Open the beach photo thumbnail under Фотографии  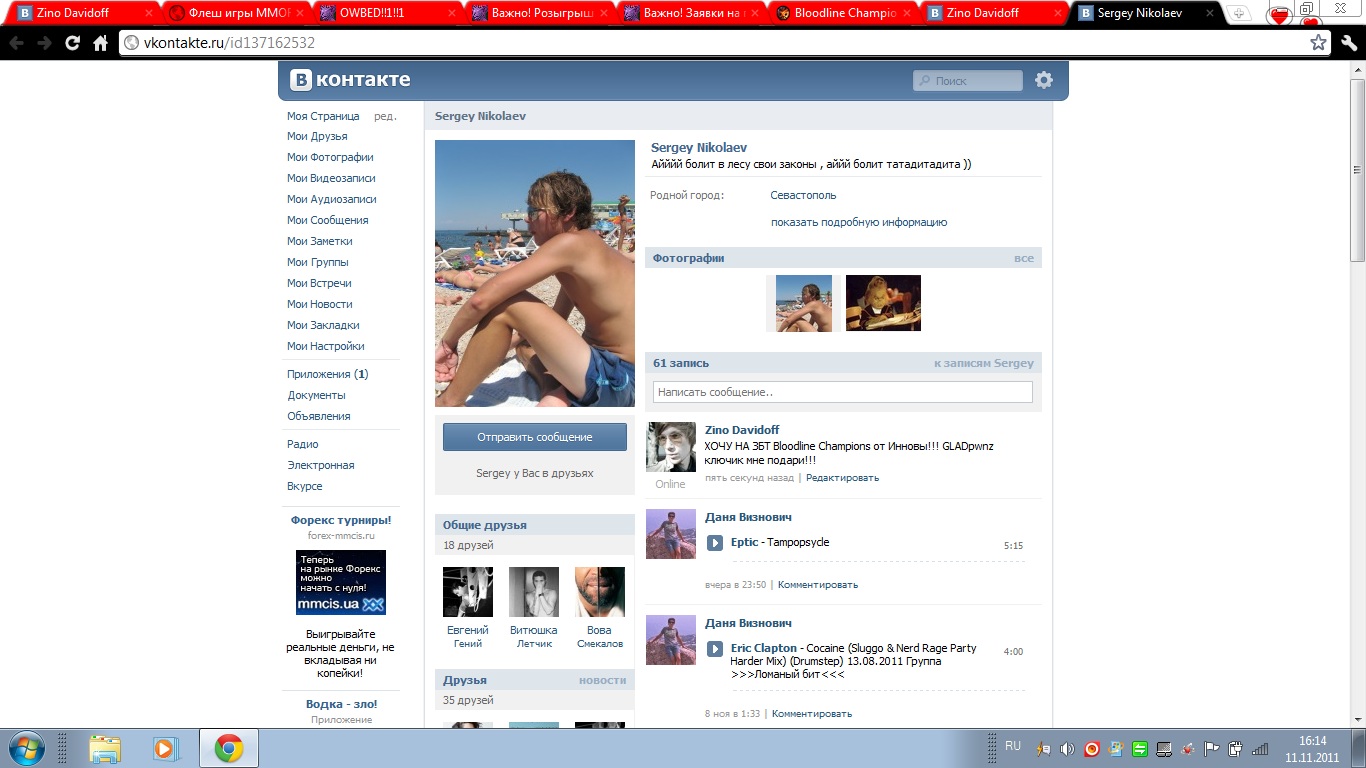coord(804,303)
